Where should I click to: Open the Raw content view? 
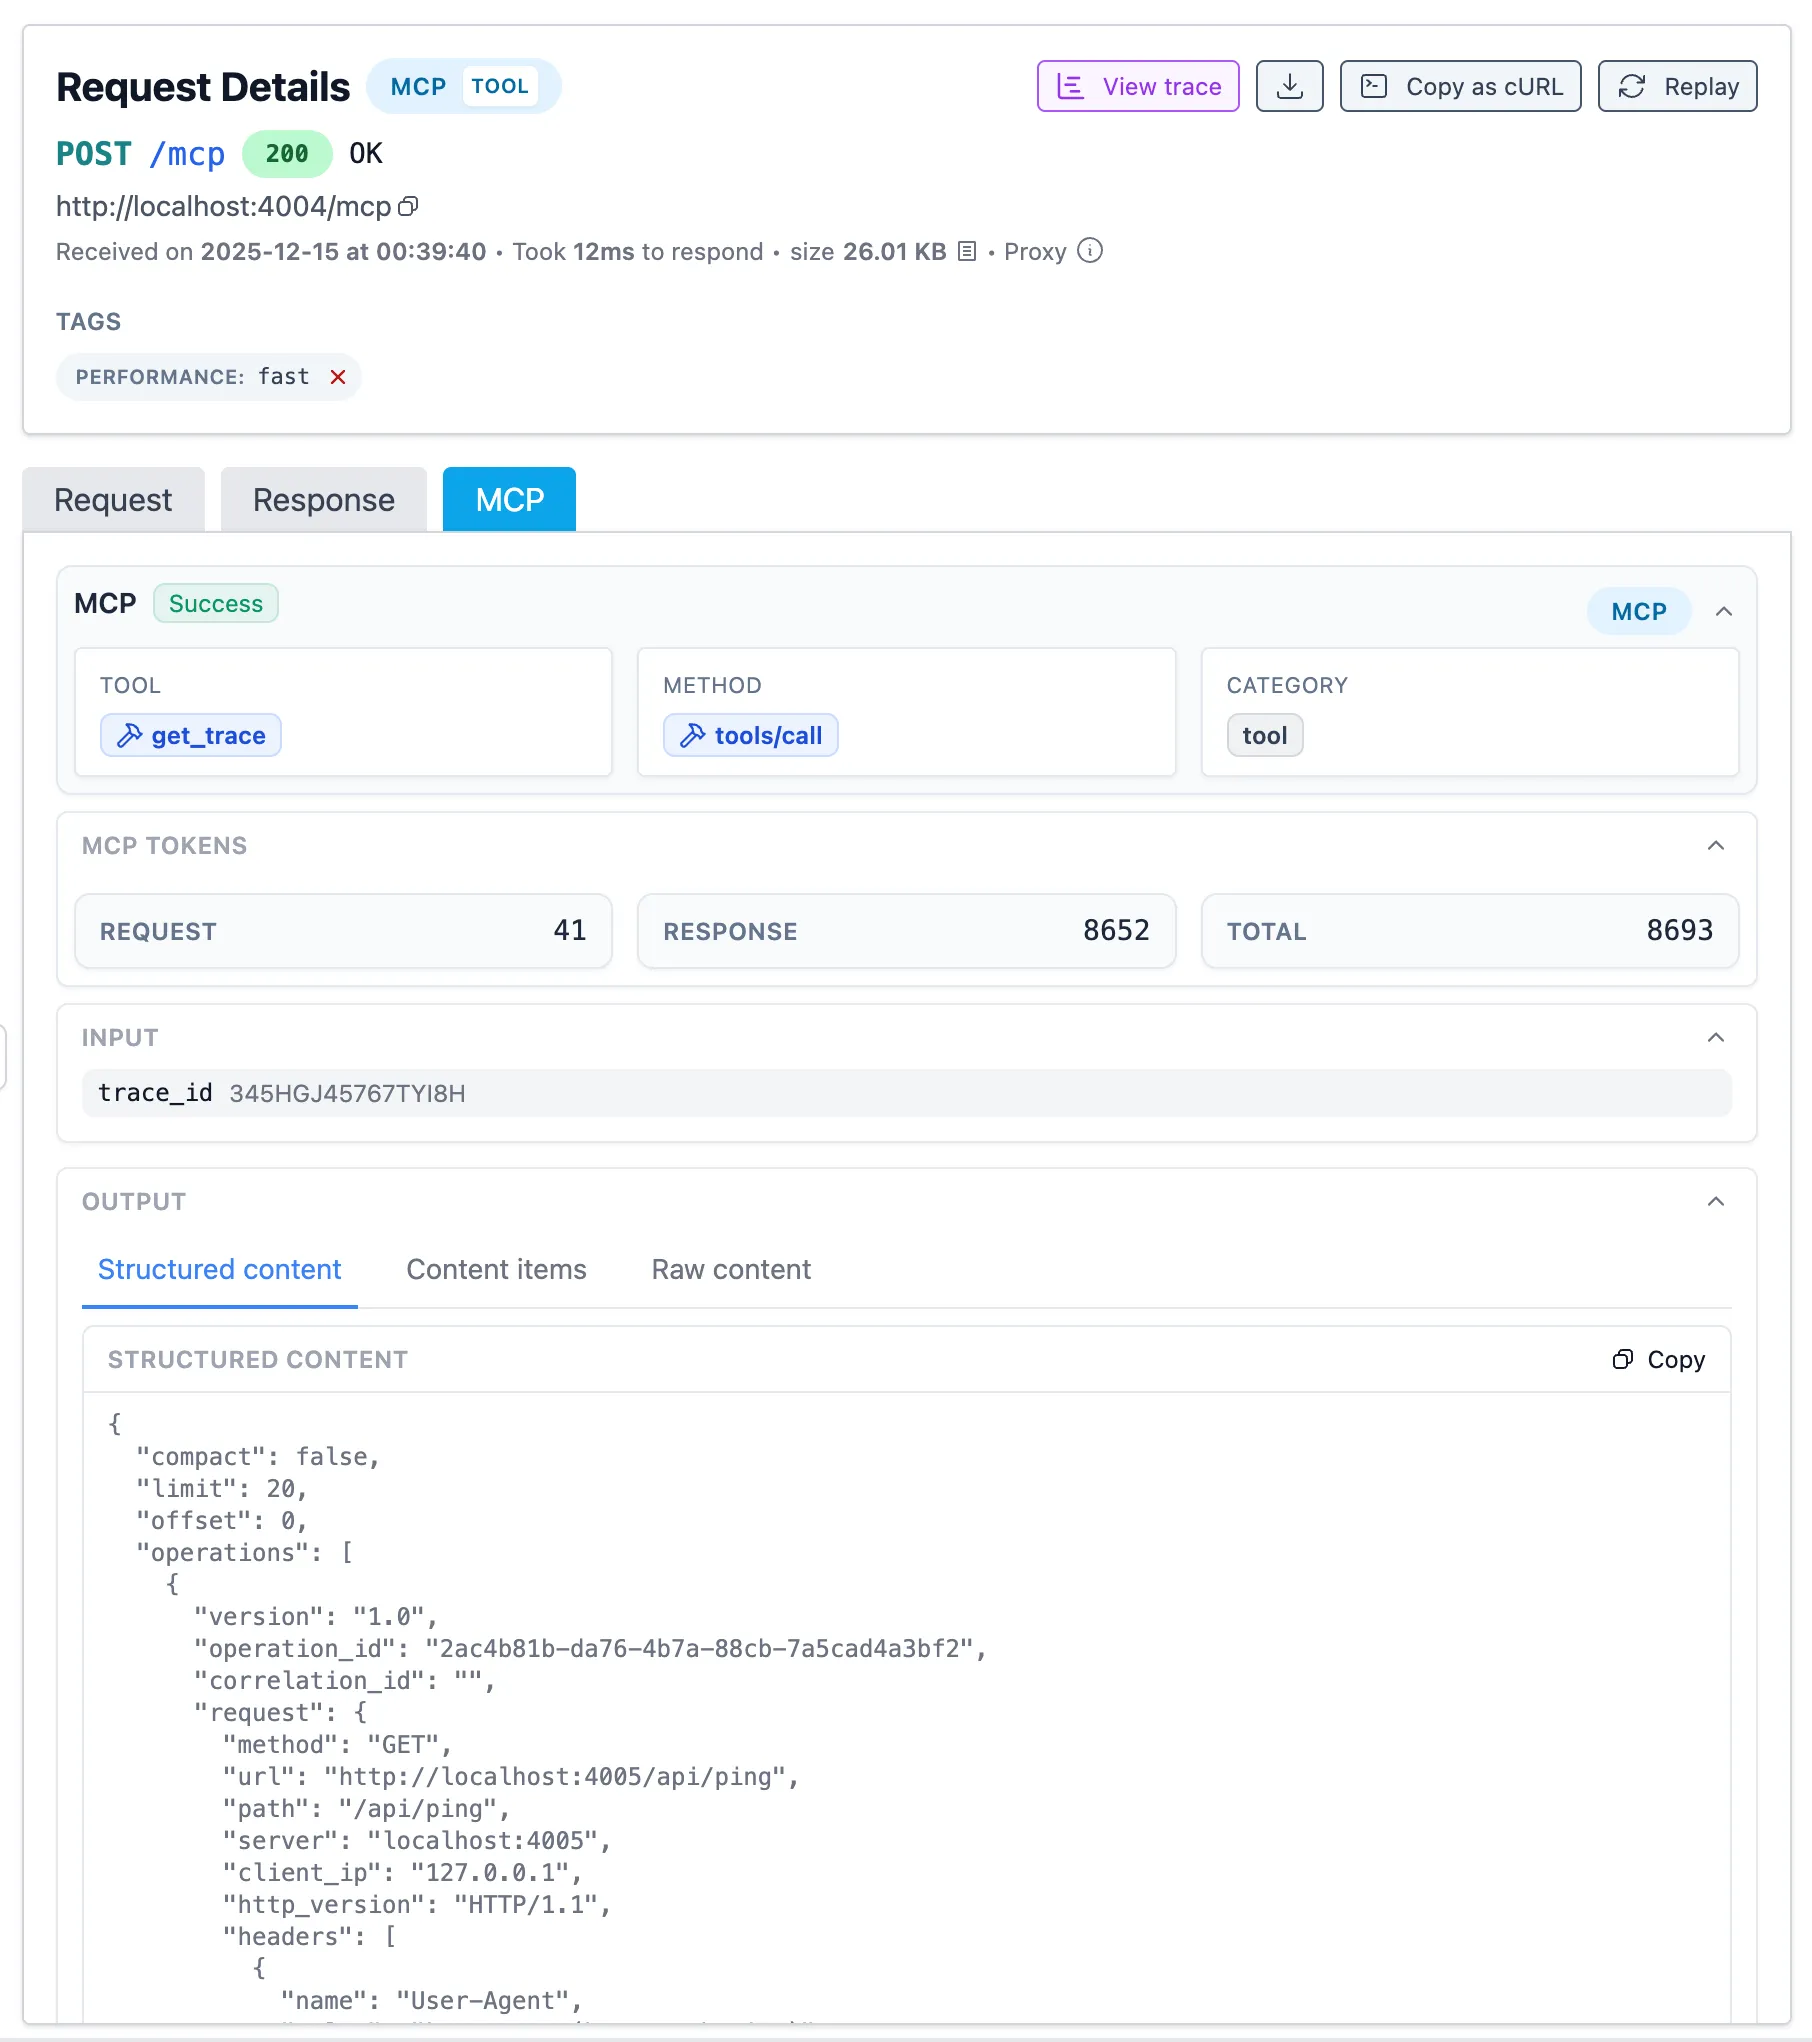click(x=731, y=1269)
